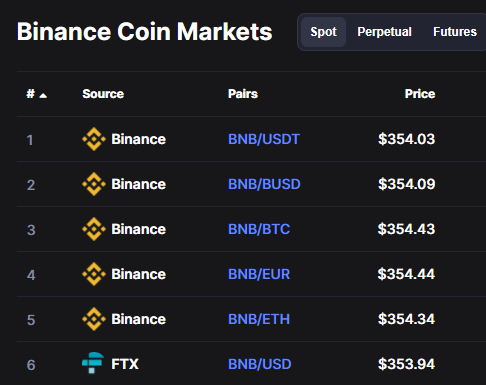486x385 pixels.
Task: Switch to the Perpetual tab
Action: click(384, 32)
